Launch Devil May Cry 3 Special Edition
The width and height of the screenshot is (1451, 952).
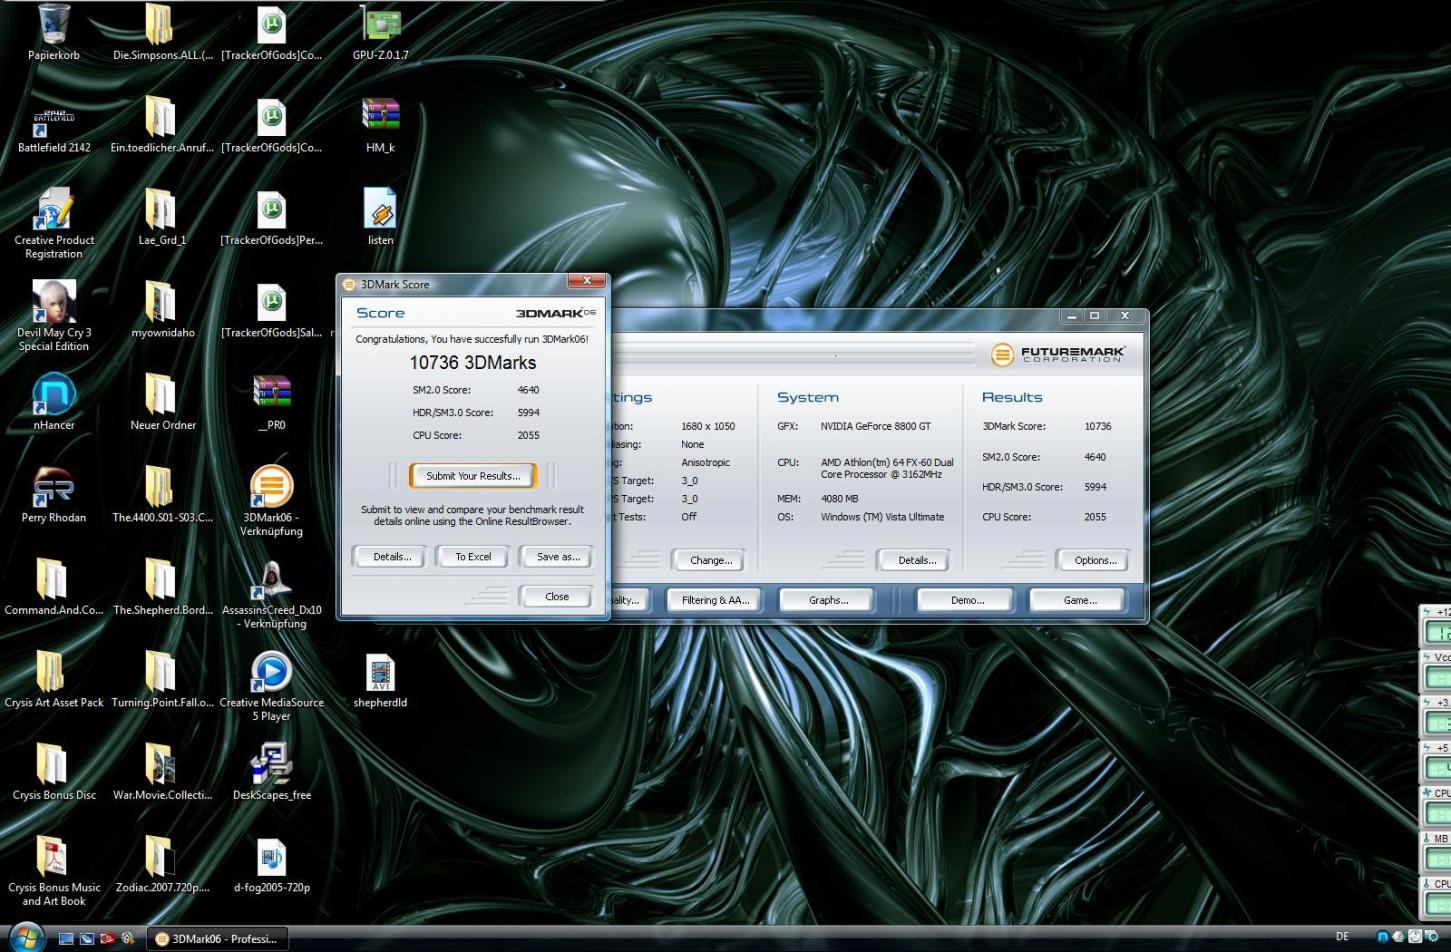tap(54, 316)
